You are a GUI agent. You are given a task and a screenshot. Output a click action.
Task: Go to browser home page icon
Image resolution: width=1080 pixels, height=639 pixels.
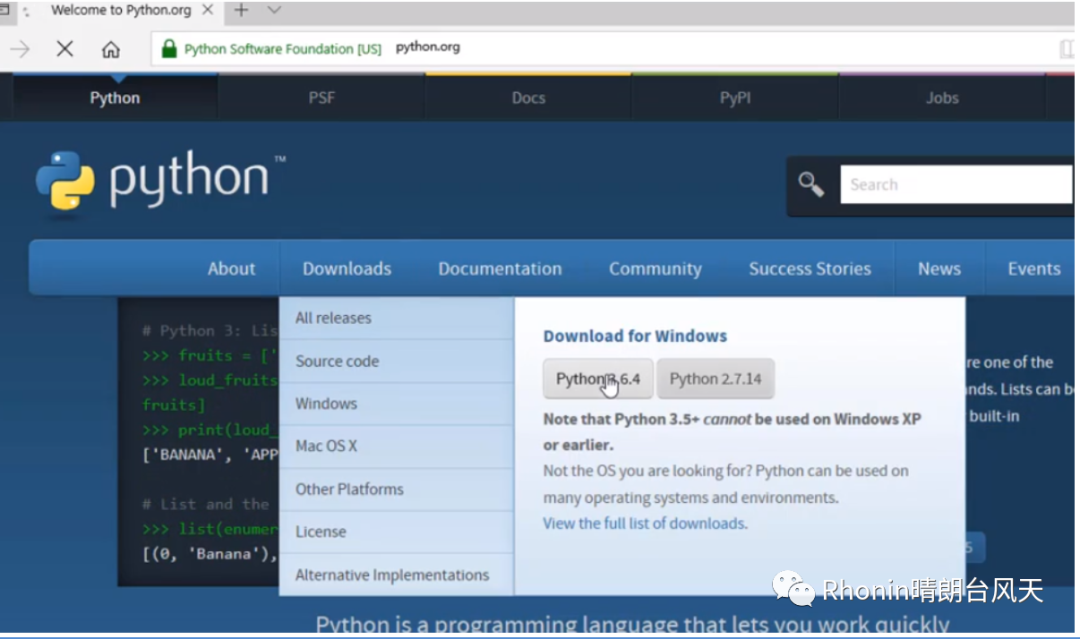pyautogui.click(x=111, y=50)
